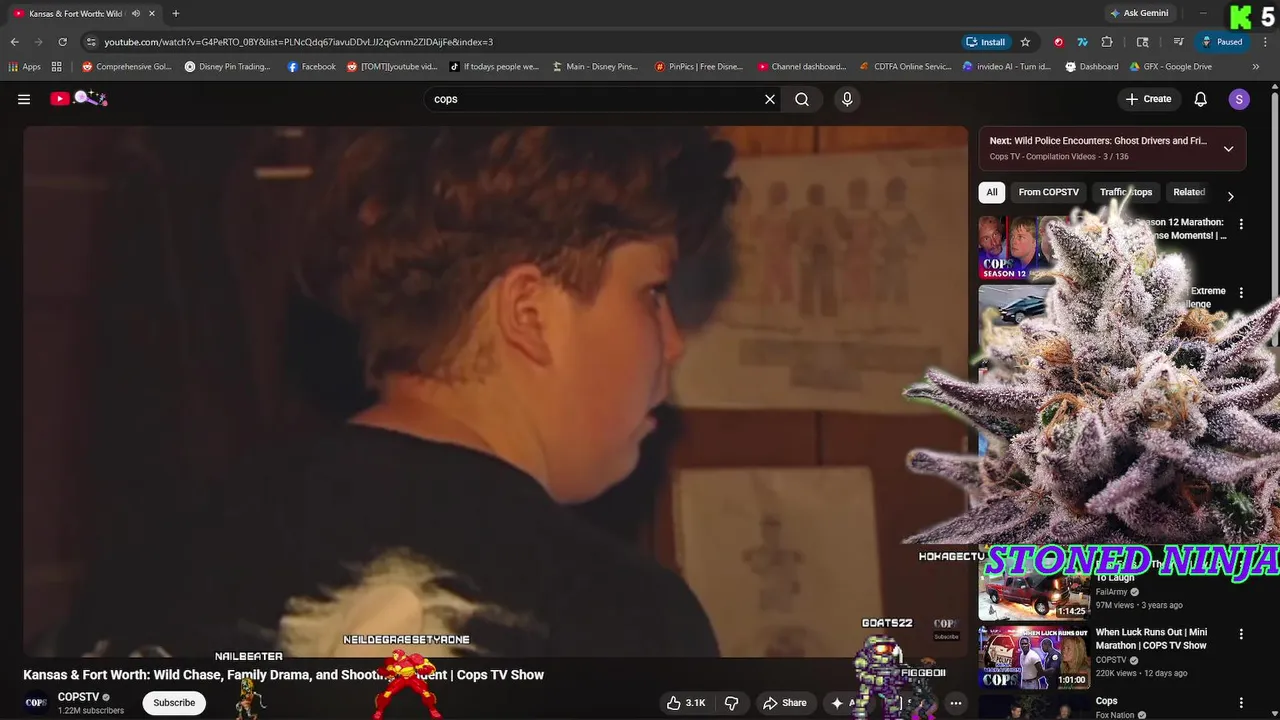The image size is (1280, 720).
Task: Open the Paused profile button
Action: click(1222, 42)
